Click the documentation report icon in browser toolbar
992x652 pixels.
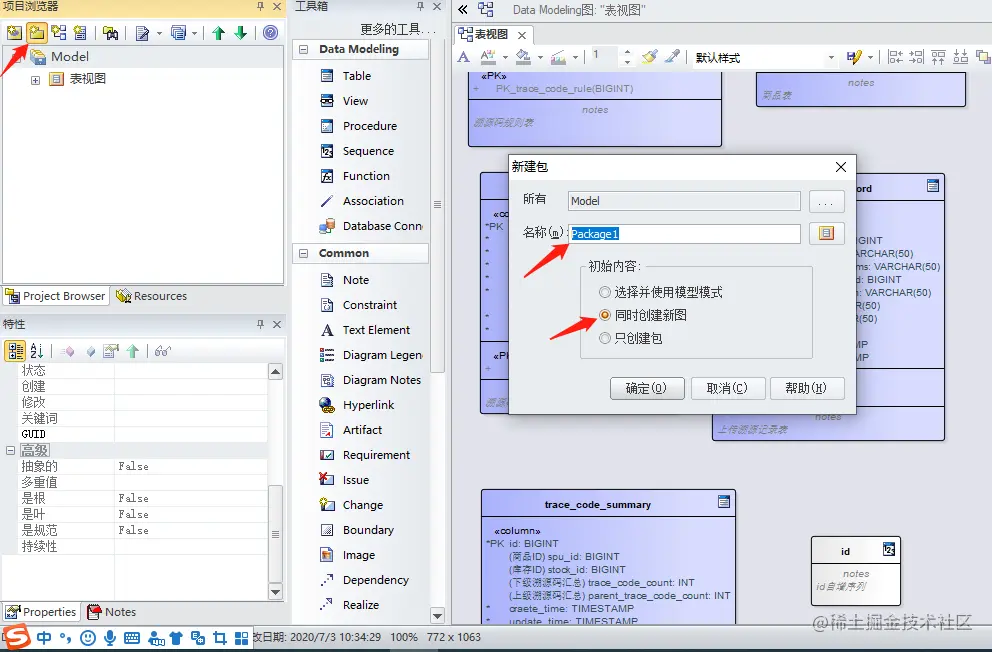pos(142,32)
